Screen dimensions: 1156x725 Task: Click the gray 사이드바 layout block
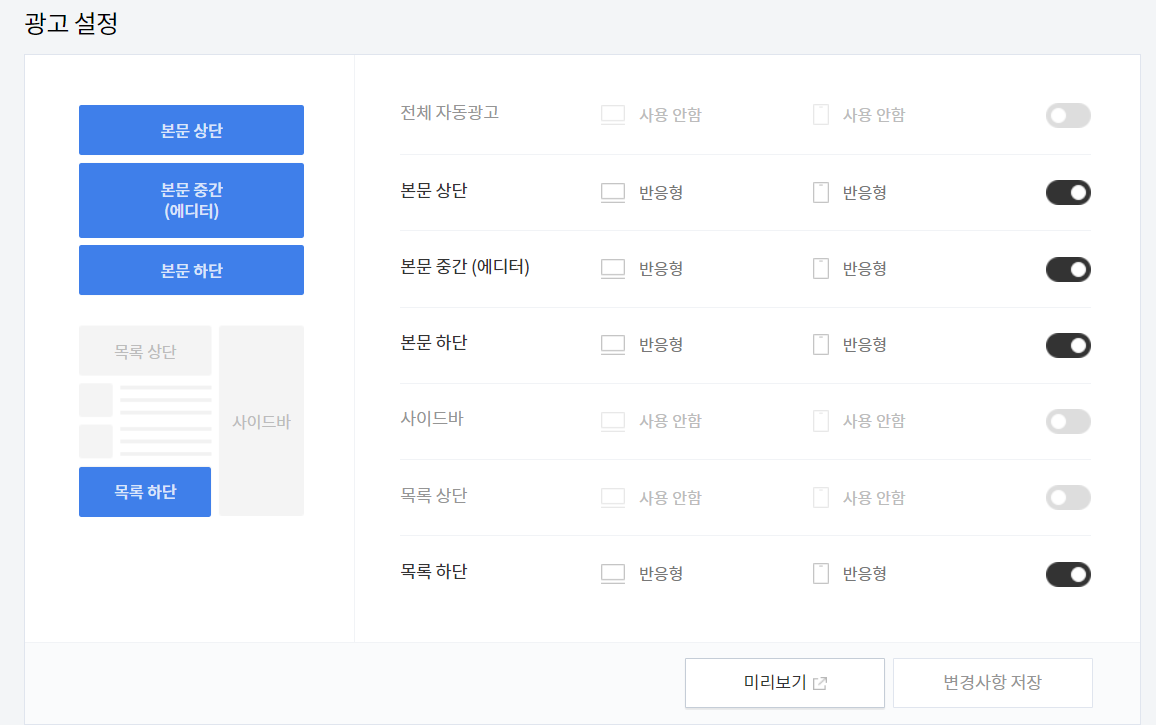(261, 421)
